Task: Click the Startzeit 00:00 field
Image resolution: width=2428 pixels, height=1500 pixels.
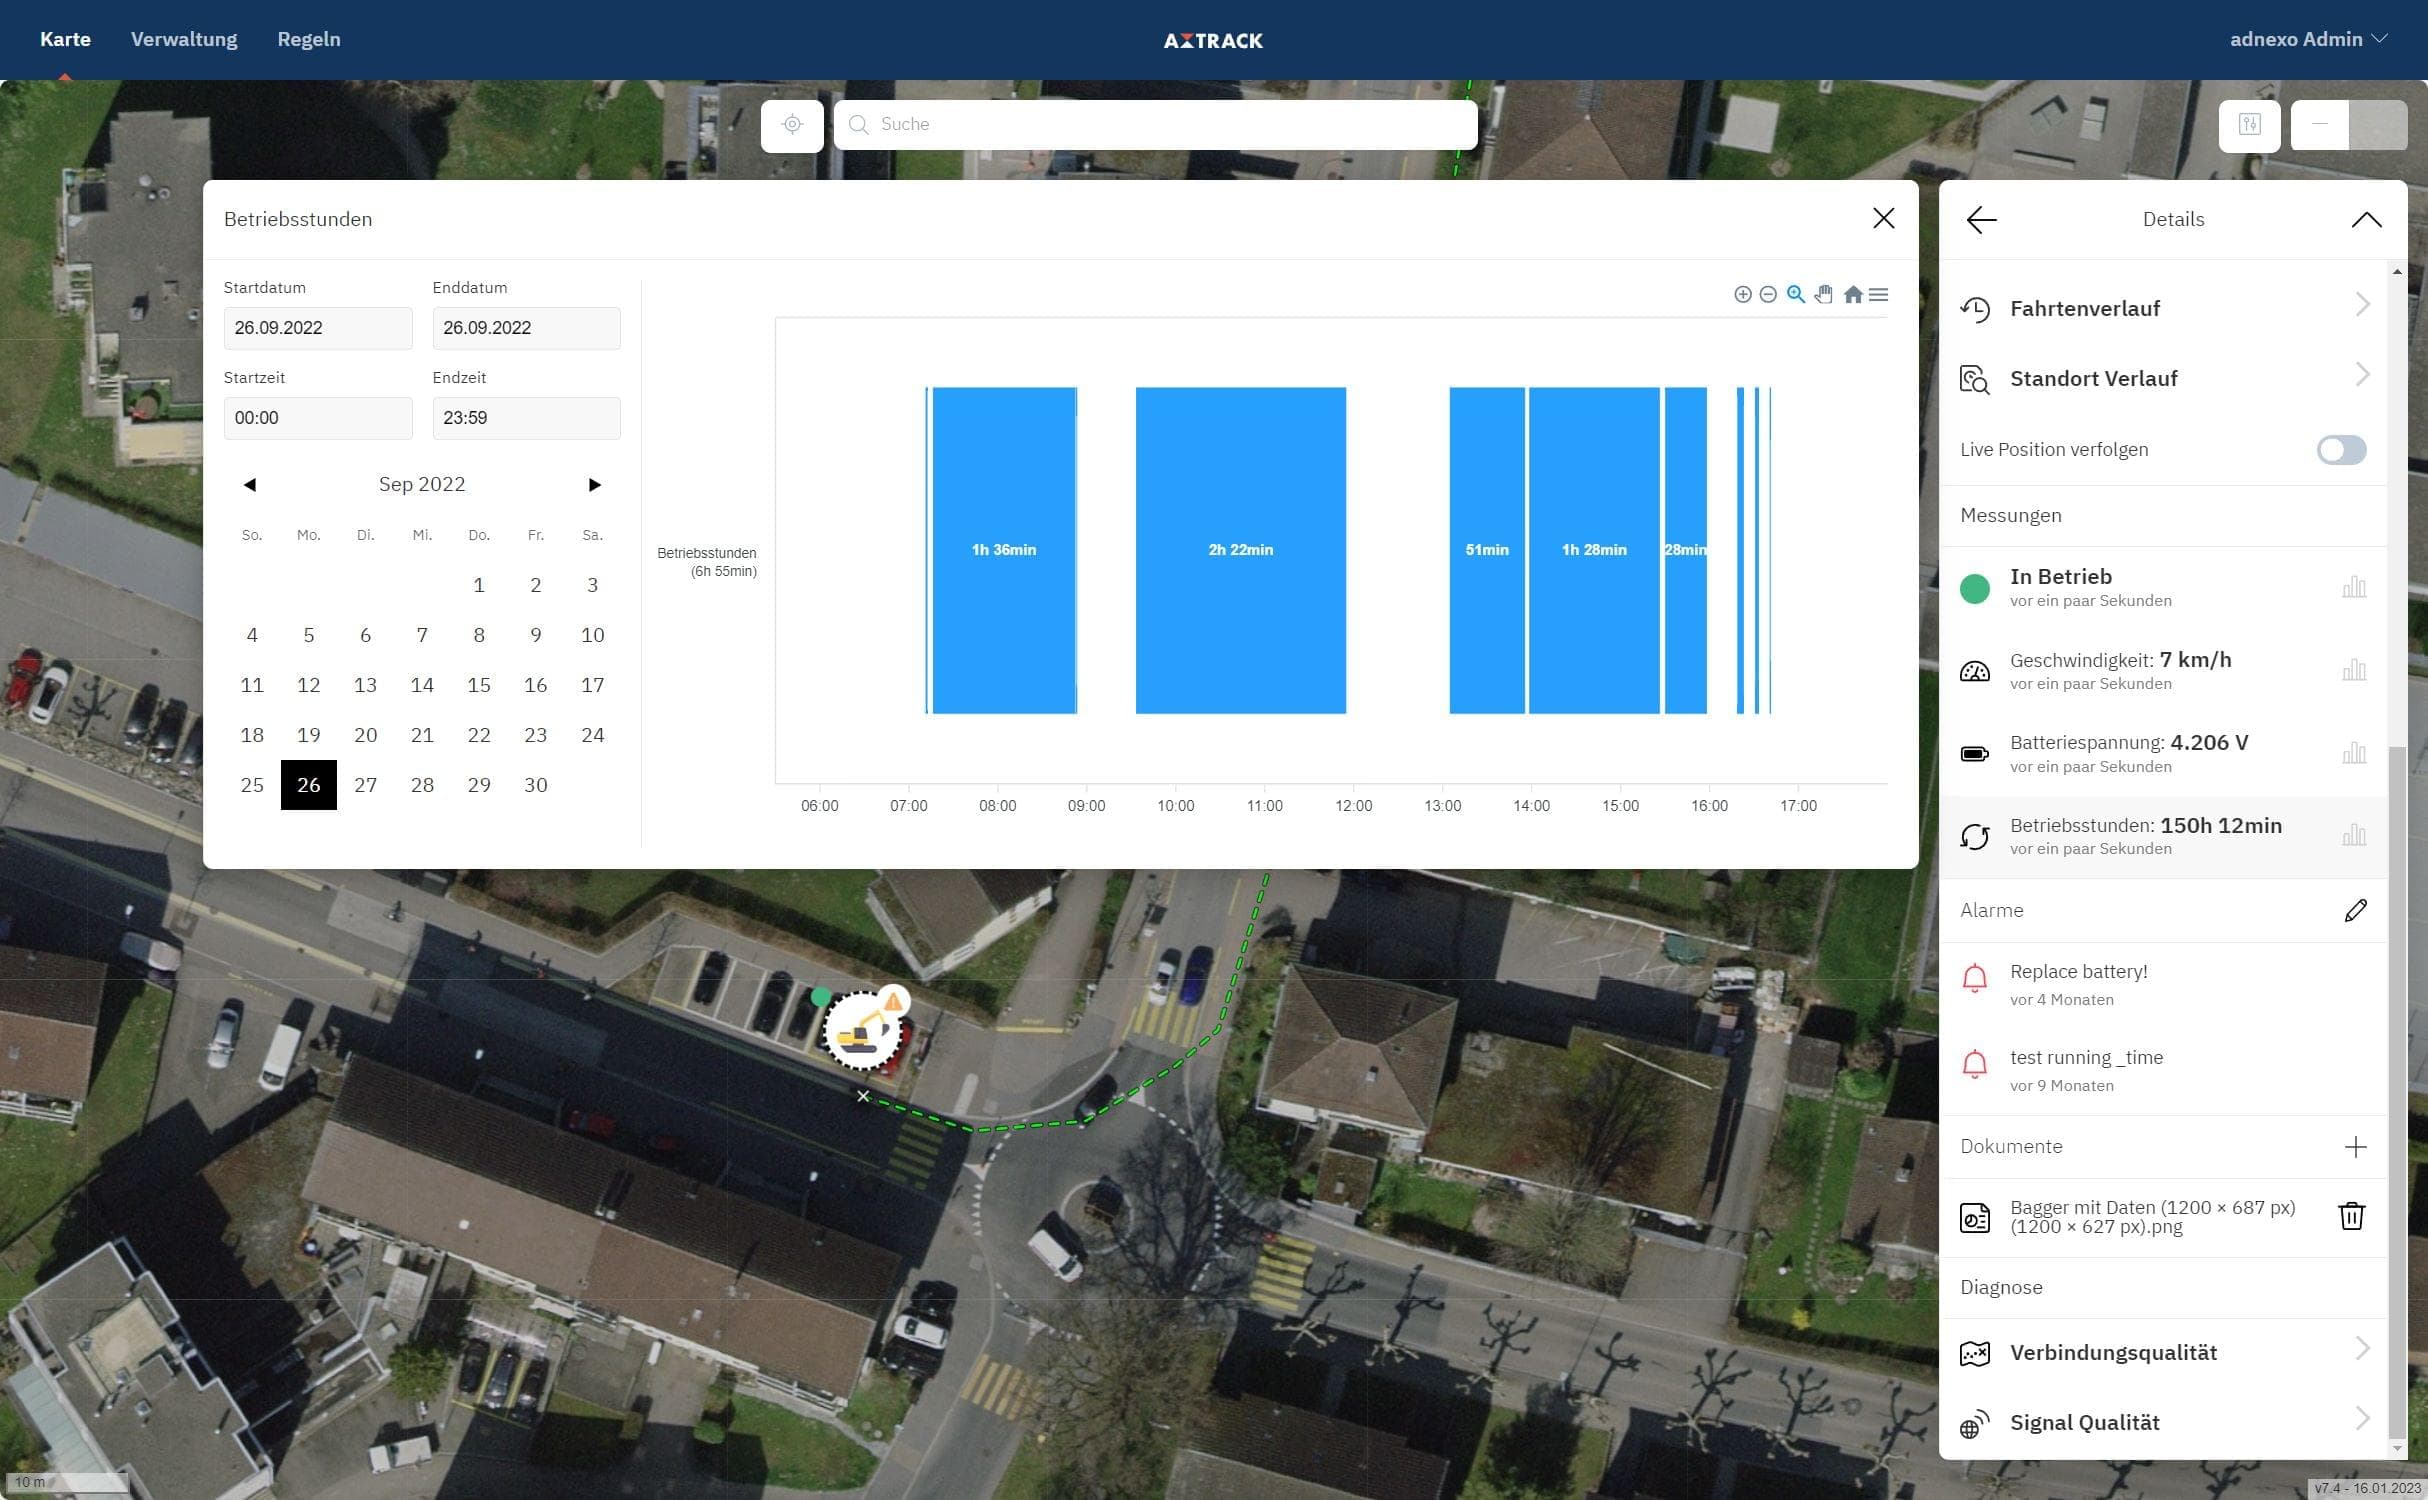Action: coord(318,418)
